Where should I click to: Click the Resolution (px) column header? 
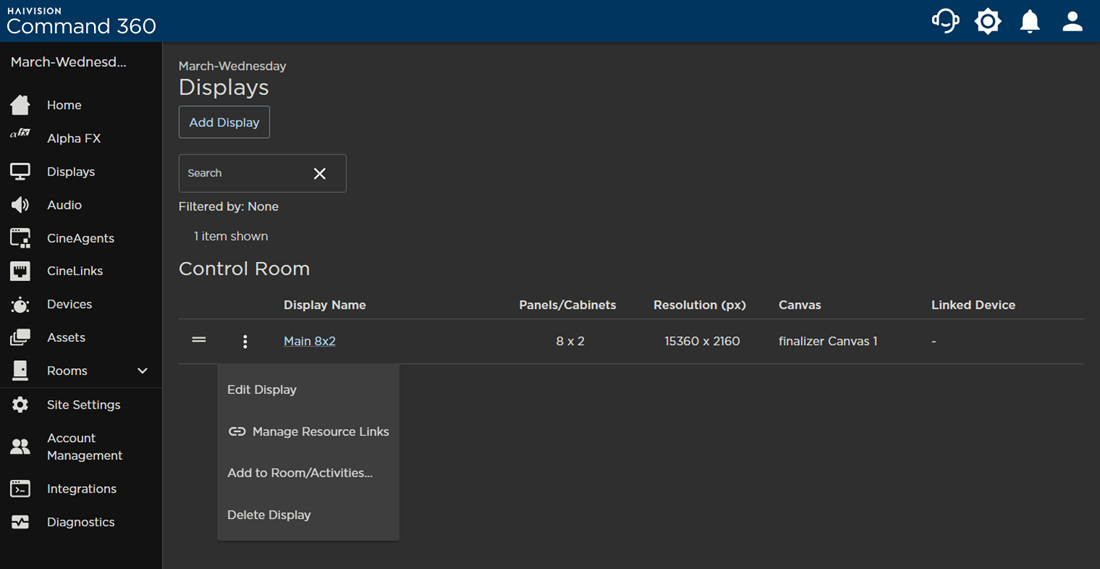coord(699,305)
